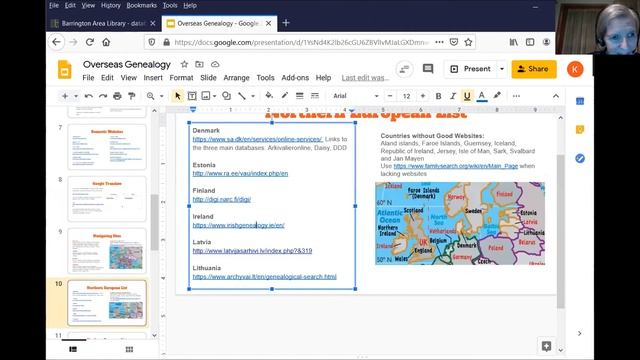Click the text box tool
The width and height of the screenshot is (640, 360).
point(192,96)
